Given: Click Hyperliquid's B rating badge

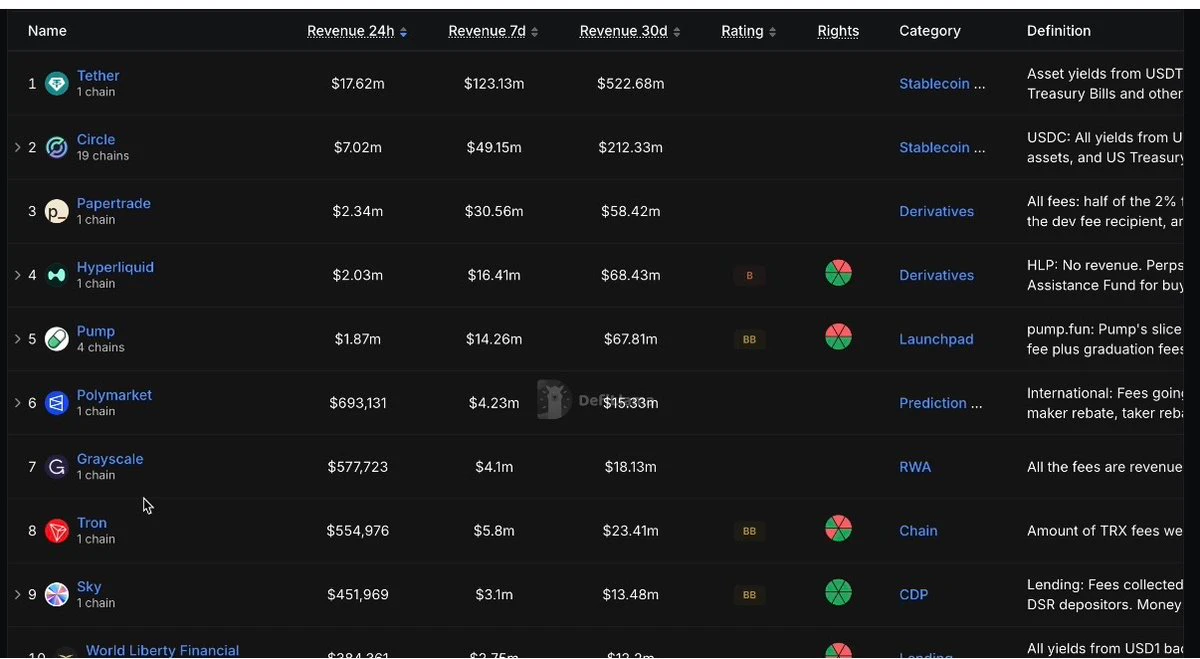Looking at the screenshot, I should pyautogui.click(x=749, y=276).
